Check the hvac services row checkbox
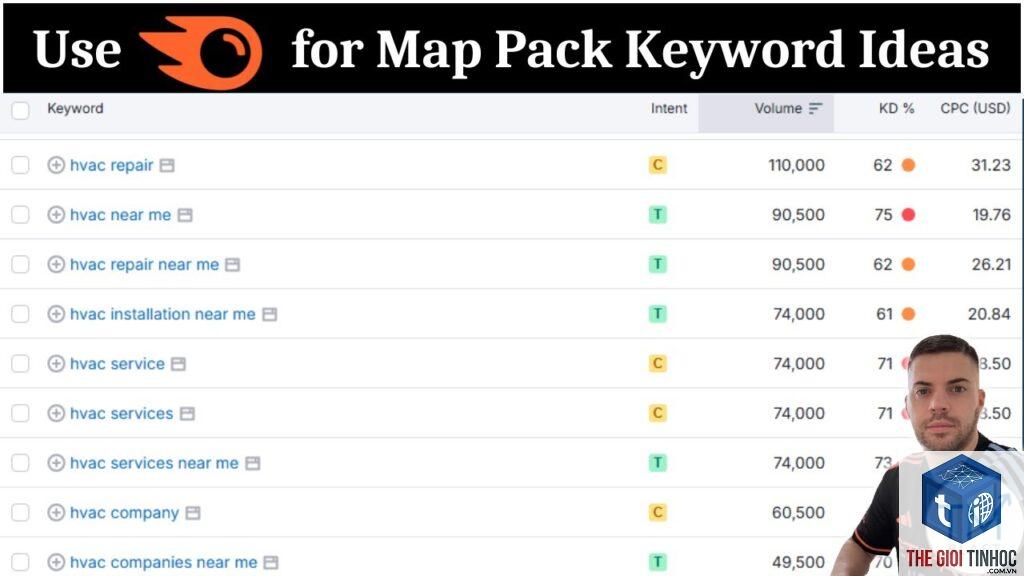This screenshot has width=1024, height=576. (x=20, y=413)
